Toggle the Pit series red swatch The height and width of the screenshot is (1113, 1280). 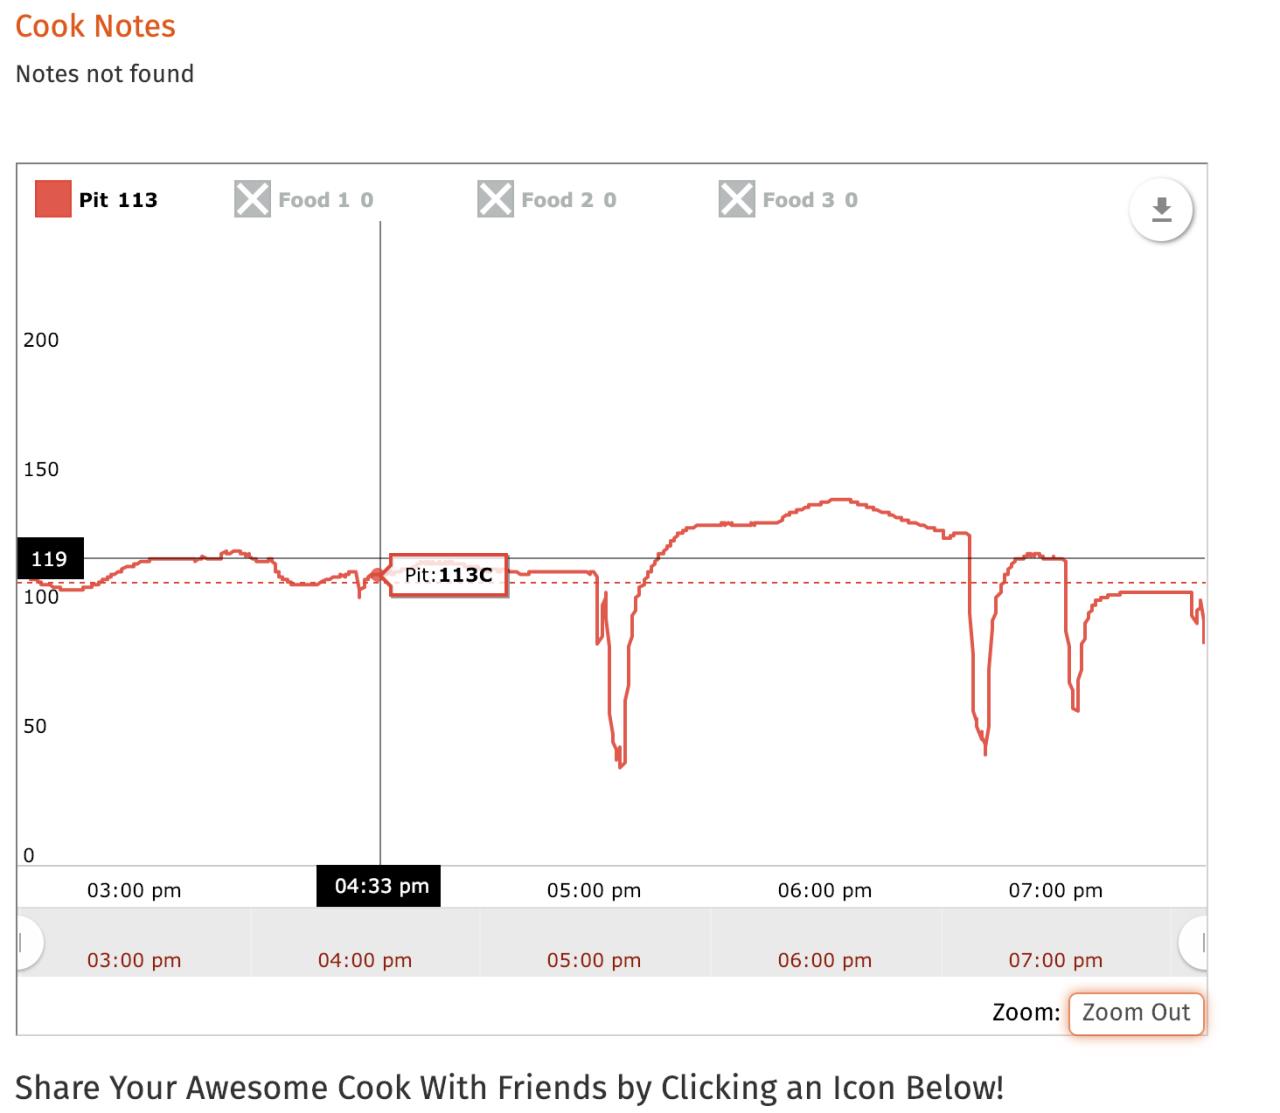coord(53,199)
